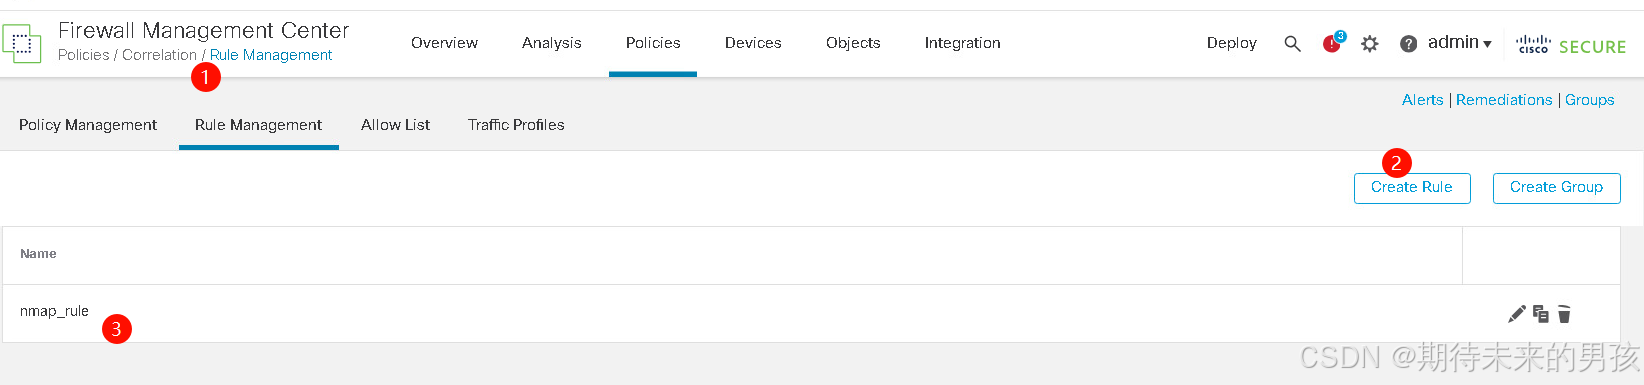Open the help question mark icon
This screenshot has width=1644, height=385.
coord(1408,44)
